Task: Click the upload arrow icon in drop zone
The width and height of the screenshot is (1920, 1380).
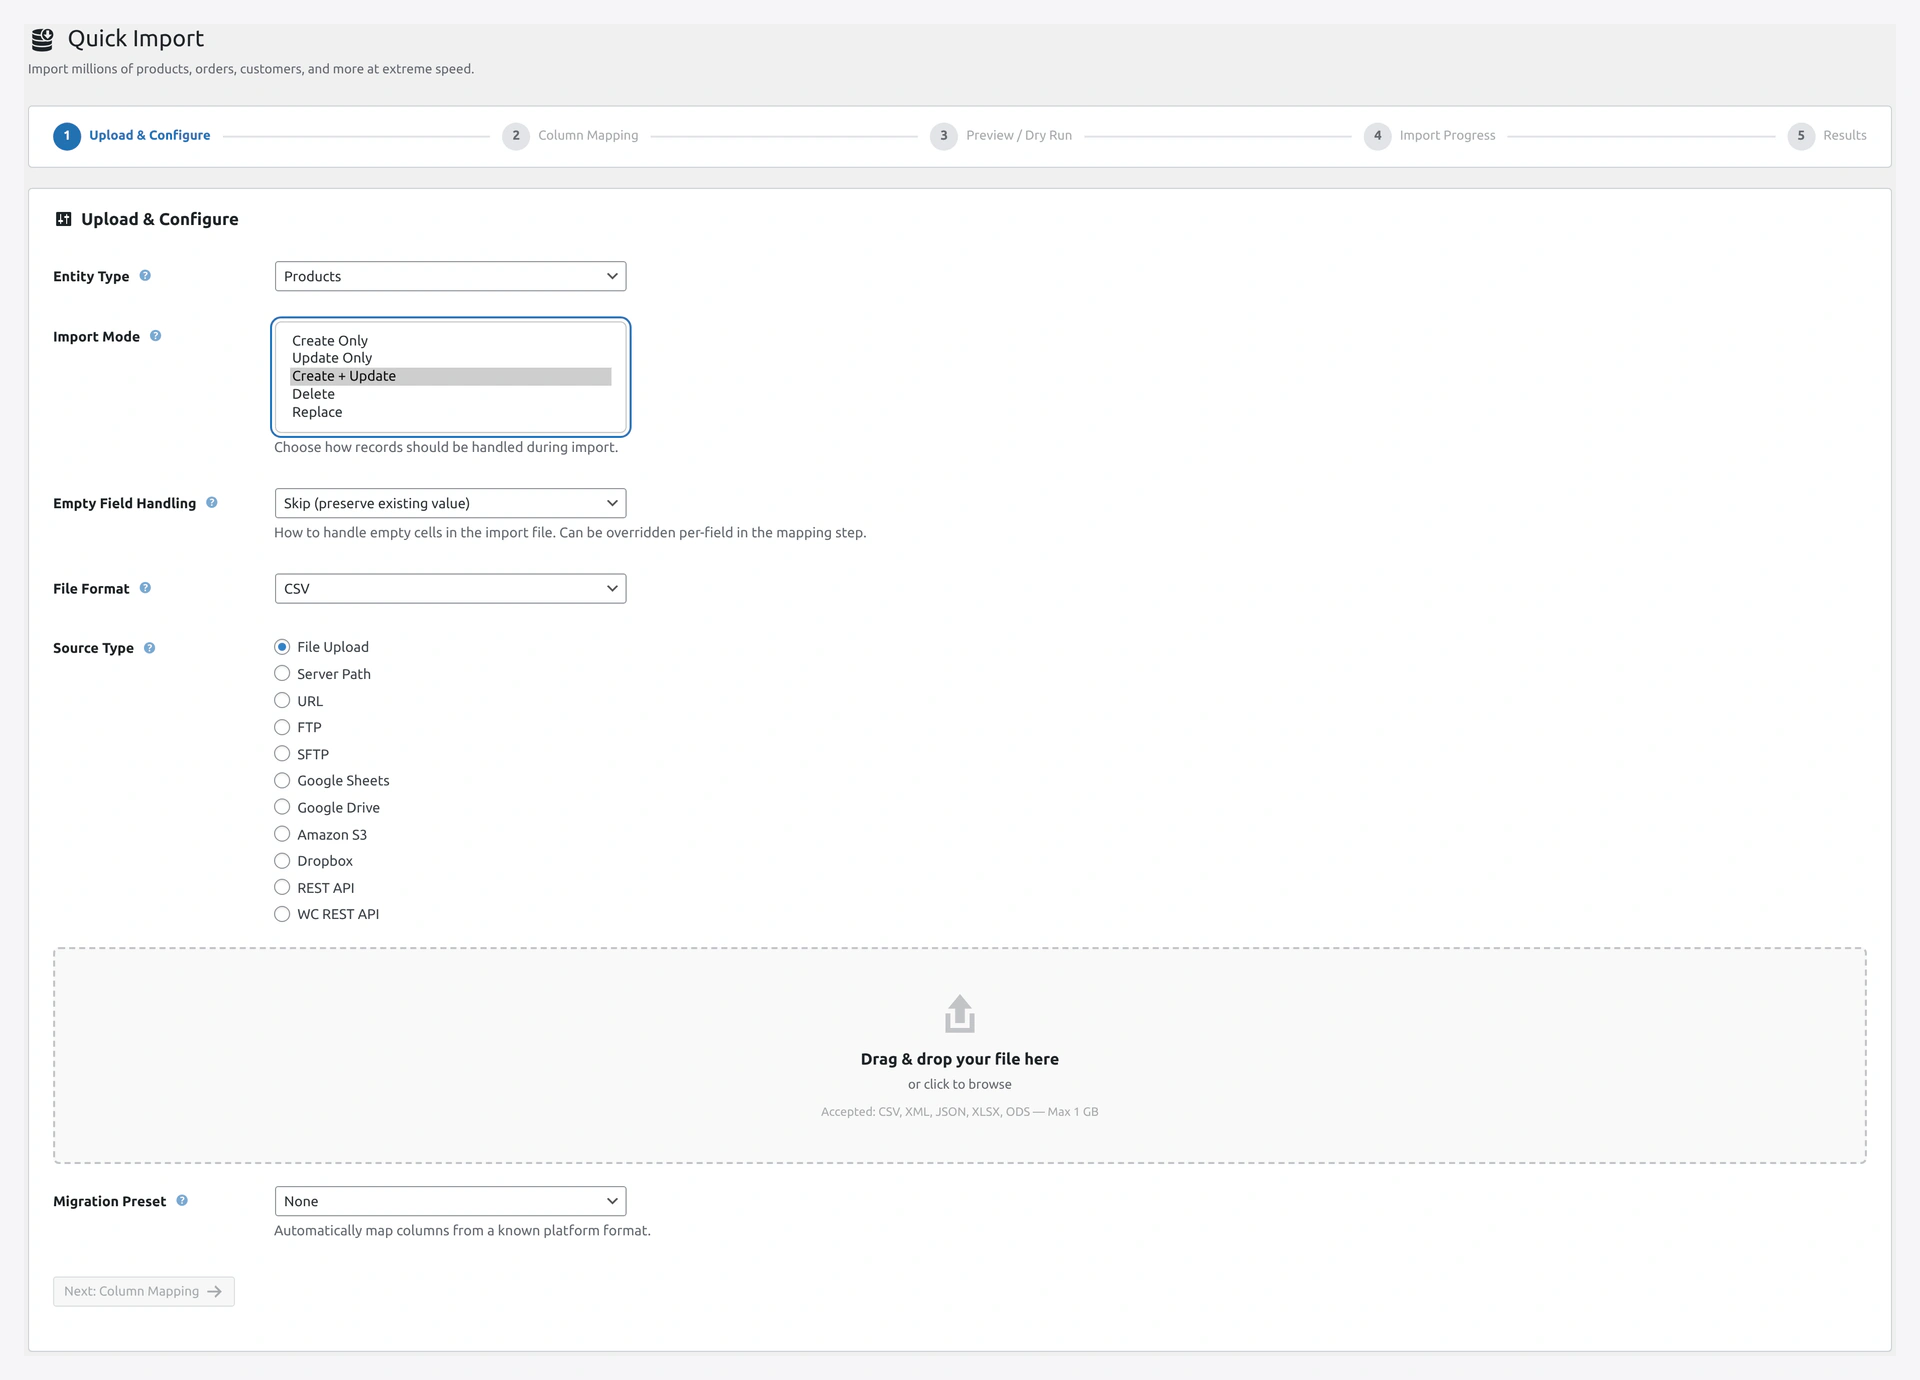Action: tap(959, 1013)
